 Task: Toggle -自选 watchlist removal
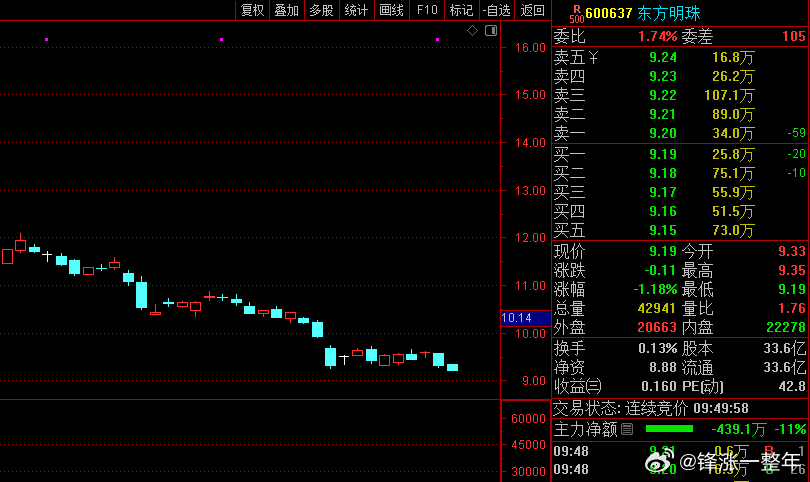[x=496, y=10]
